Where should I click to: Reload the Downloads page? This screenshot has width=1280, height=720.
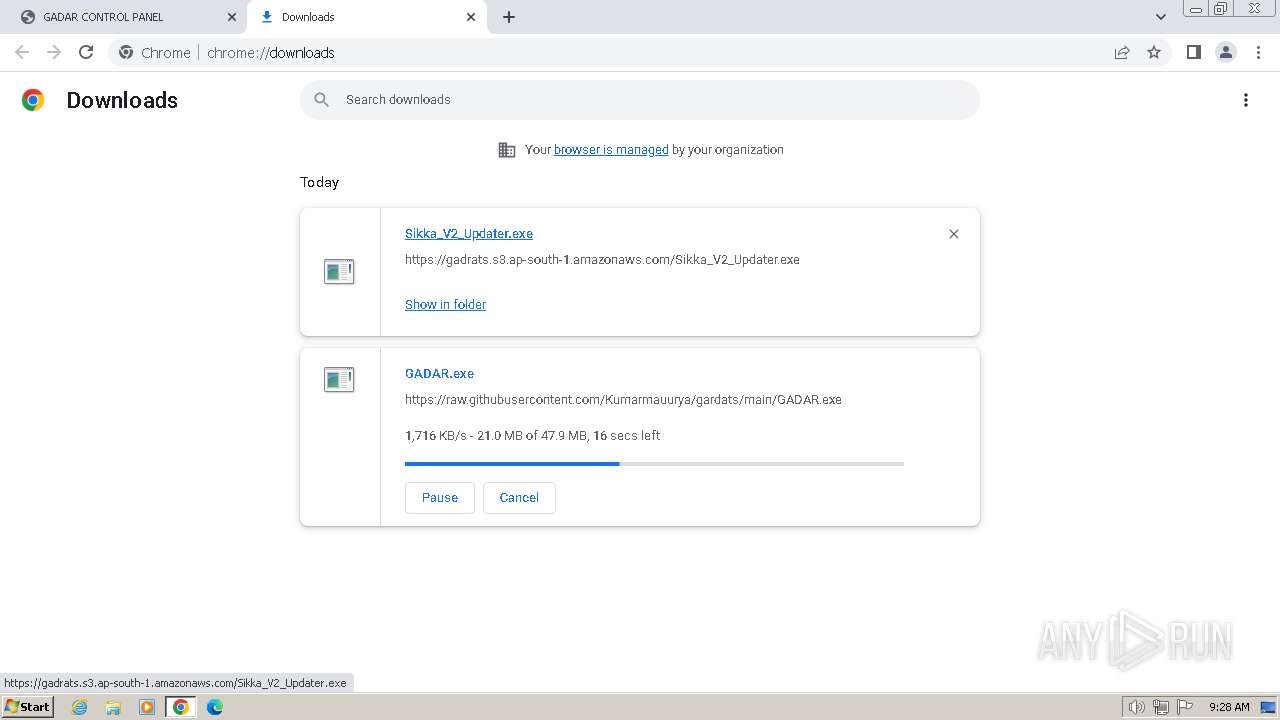86,52
